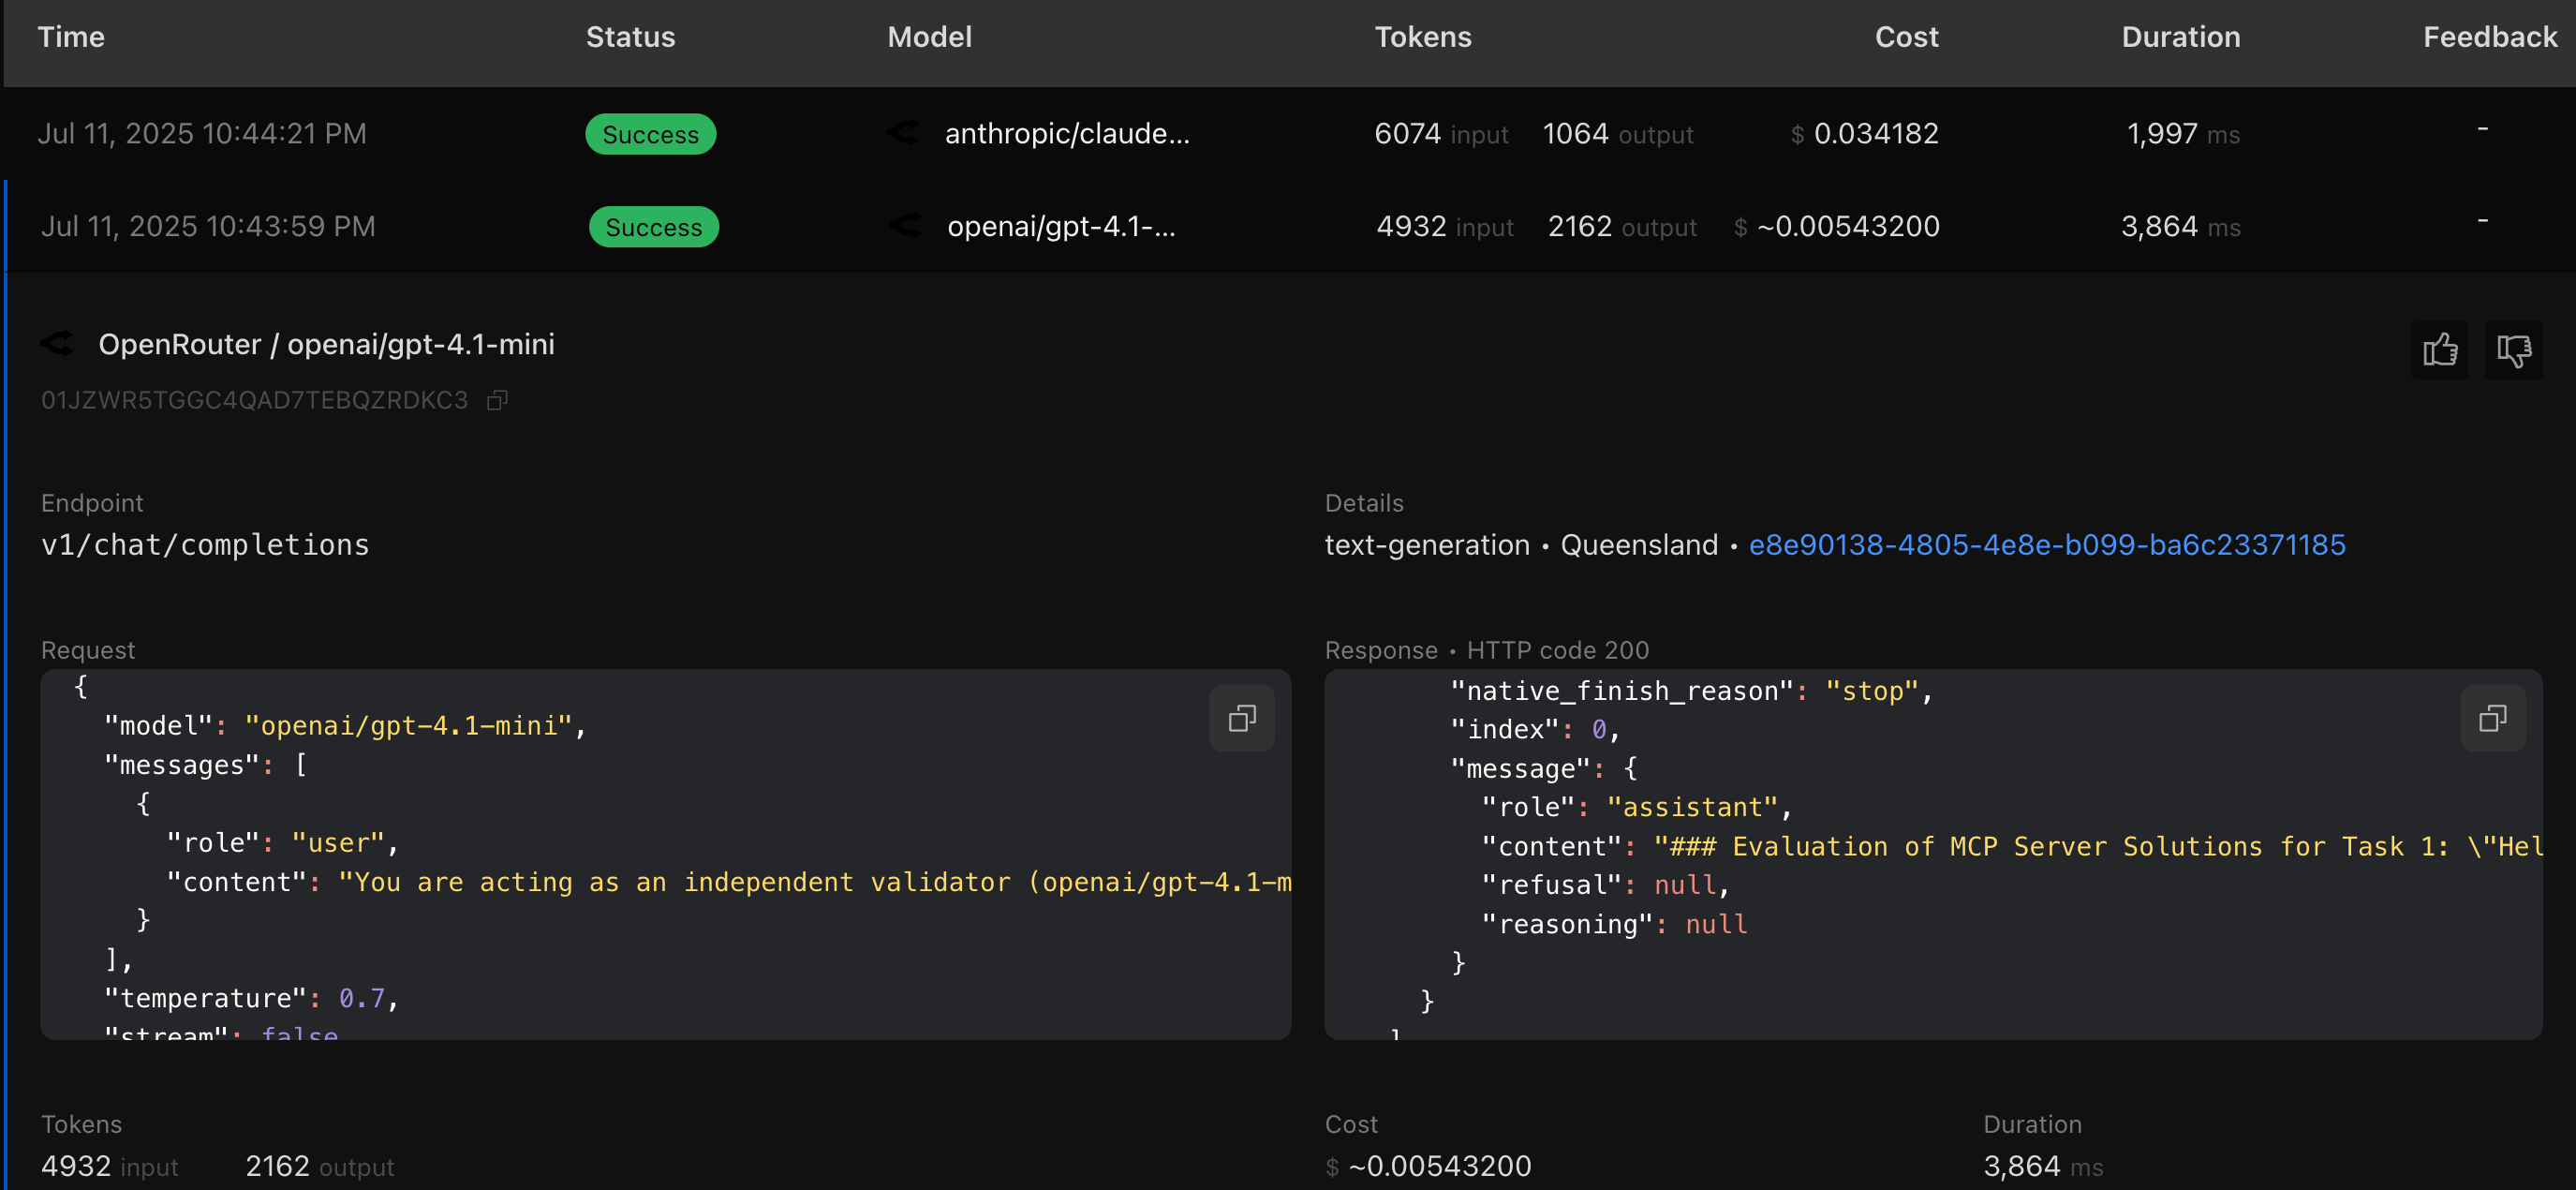The image size is (2576, 1190).
Task: Click the Status column header
Action: (630, 37)
